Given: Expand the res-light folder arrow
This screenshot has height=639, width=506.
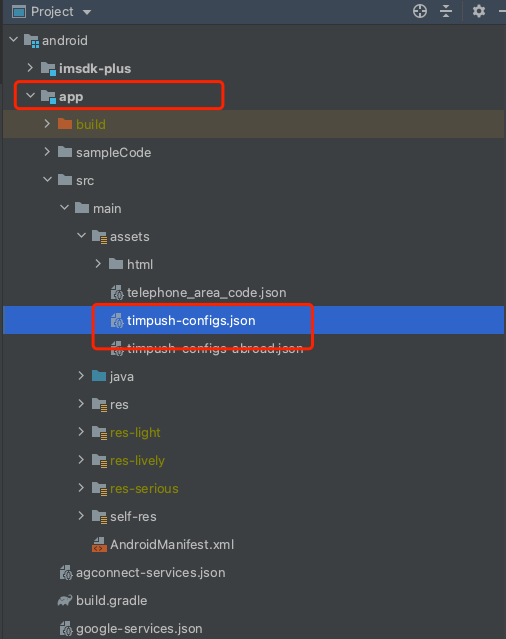Looking at the screenshot, I should [x=81, y=432].
